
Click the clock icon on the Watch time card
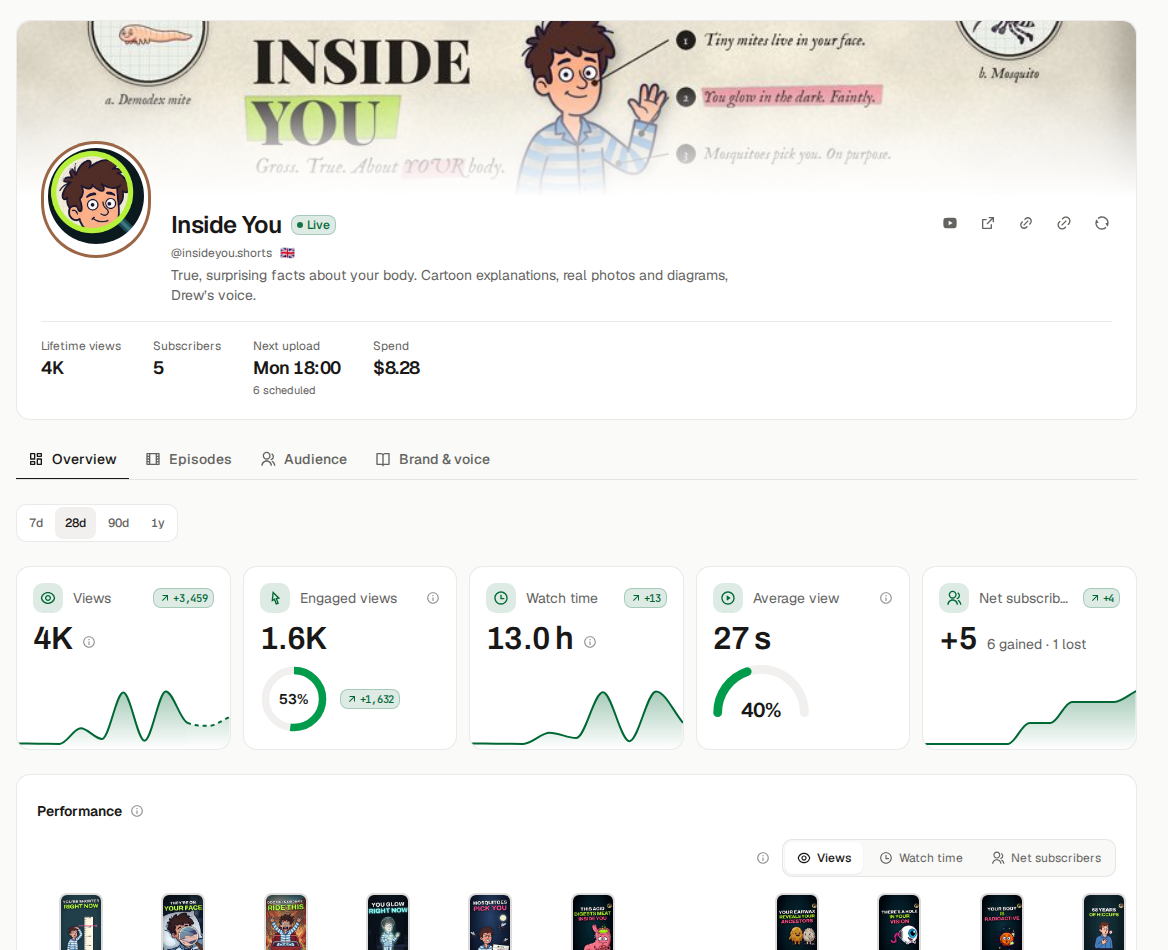[x=501, y=598]
